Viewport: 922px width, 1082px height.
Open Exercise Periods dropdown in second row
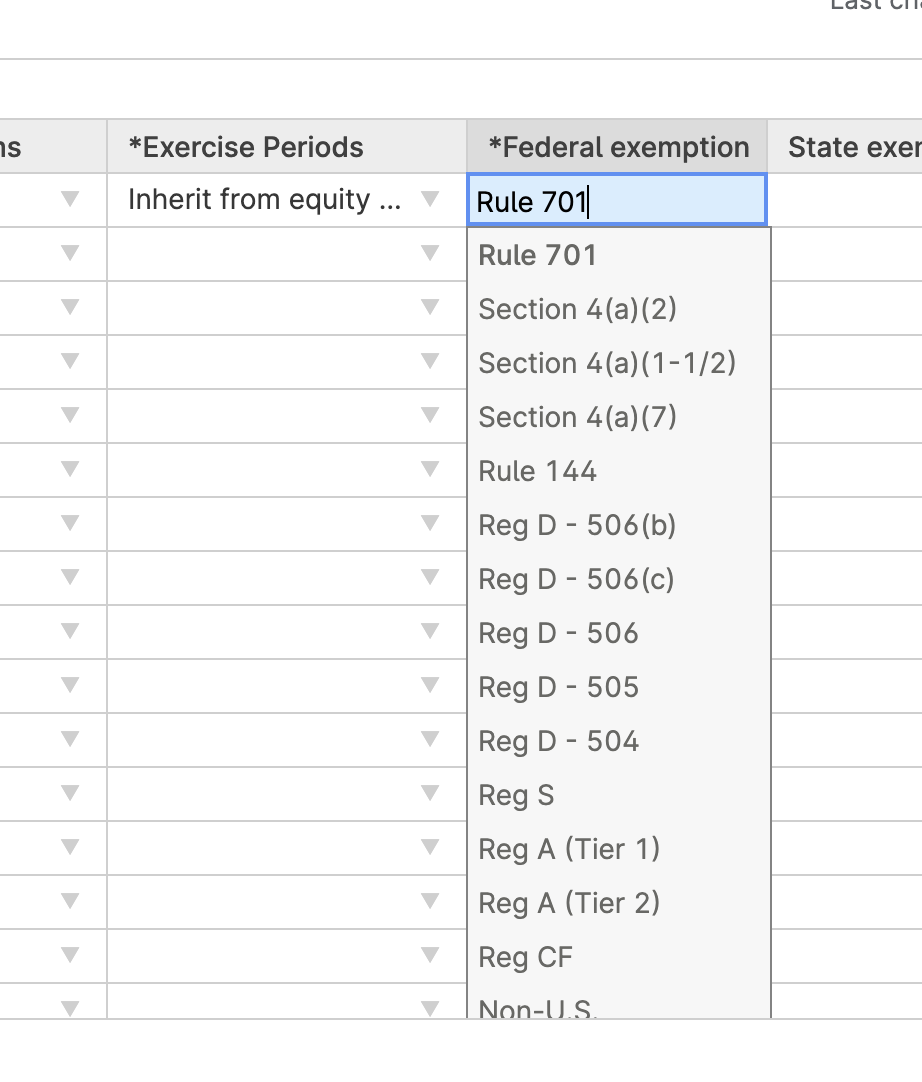(x=430, y=254)
